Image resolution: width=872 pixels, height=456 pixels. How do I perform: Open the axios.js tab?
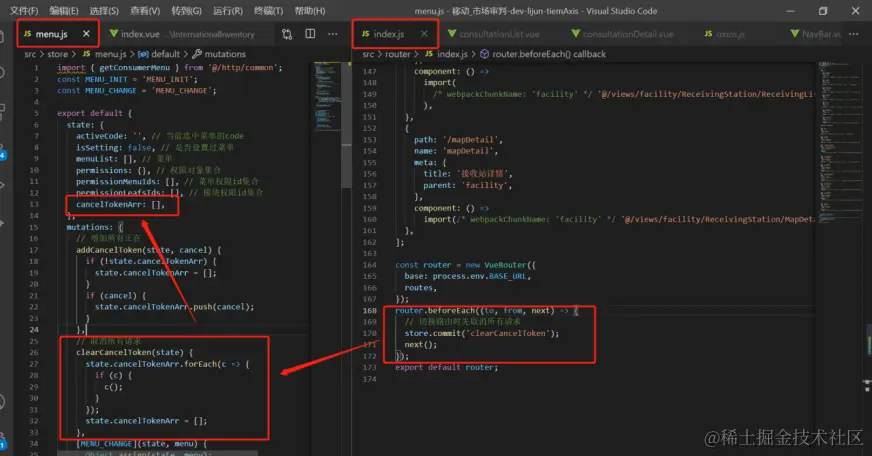pos(724,34)
